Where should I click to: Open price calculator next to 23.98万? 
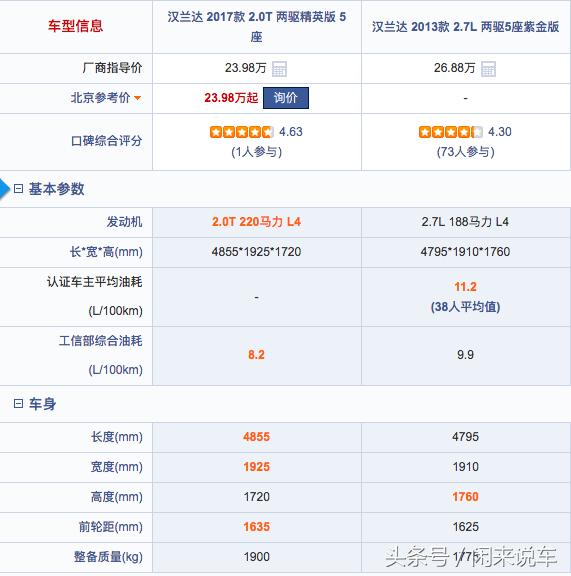pyautogui.click(x=279, y=69)
